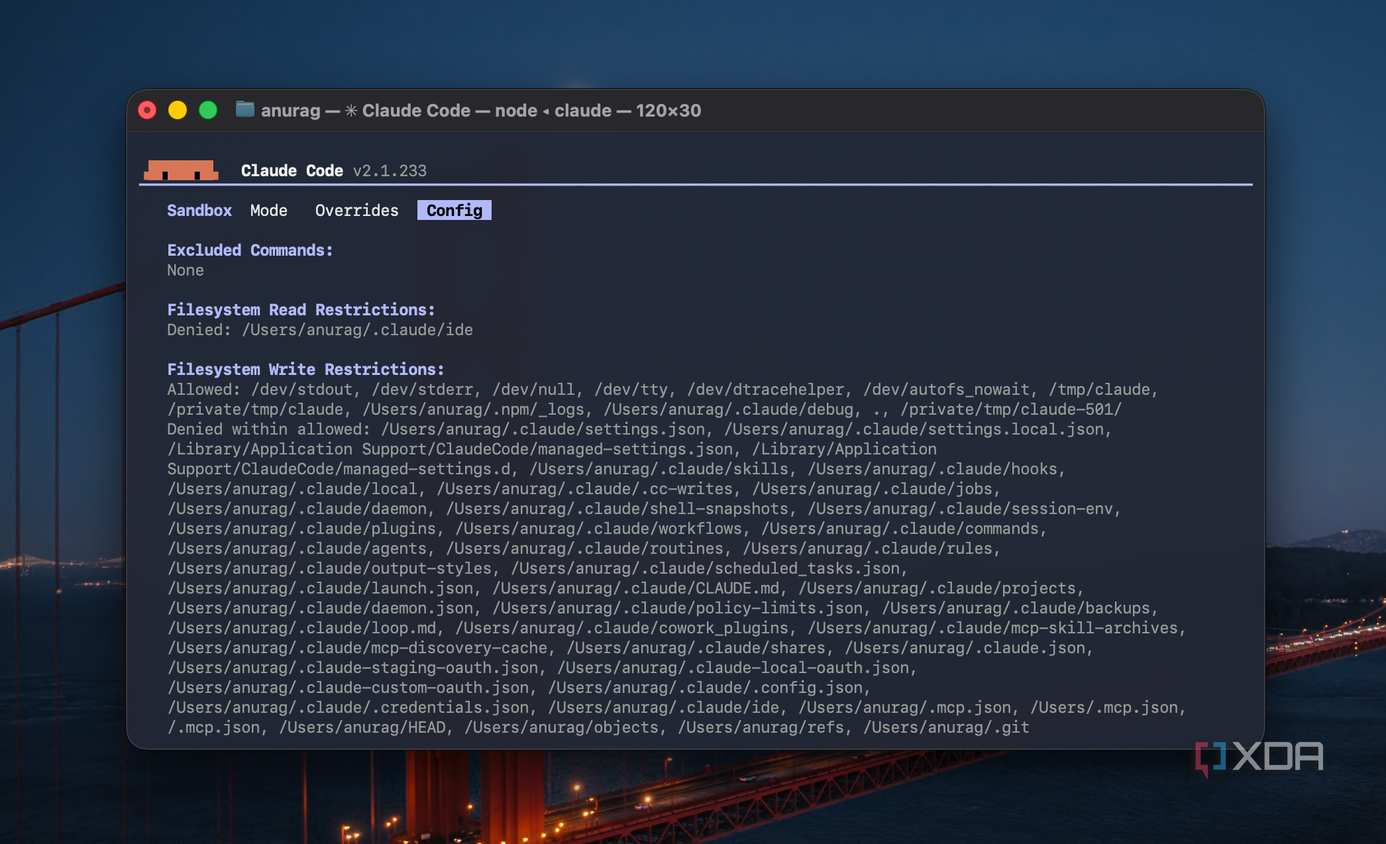Click the 'Denied within allowed:' label
1386x844 pixels.
[269, 429]
